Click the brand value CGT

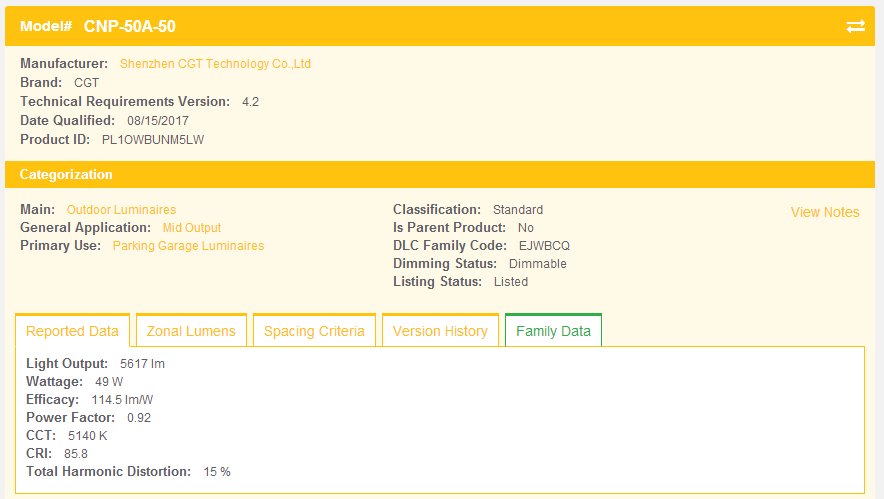(x=86, y=83)
